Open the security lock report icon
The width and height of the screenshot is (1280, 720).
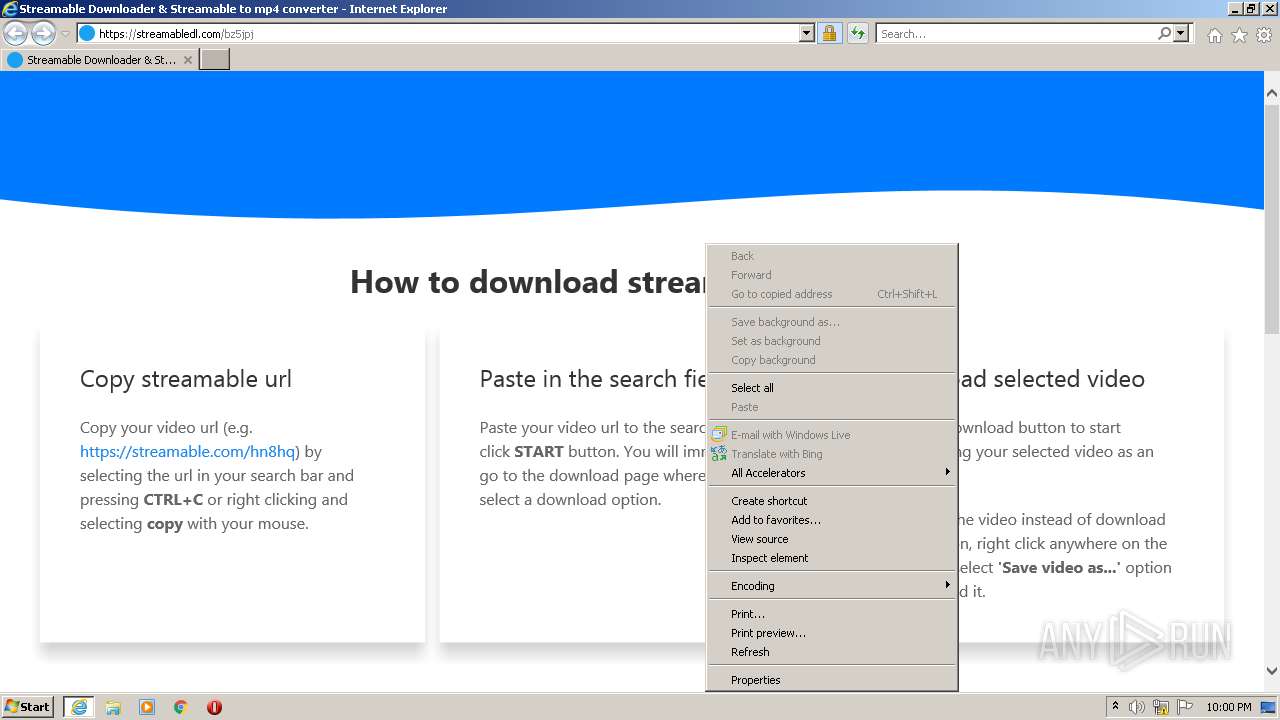[829, 33]
